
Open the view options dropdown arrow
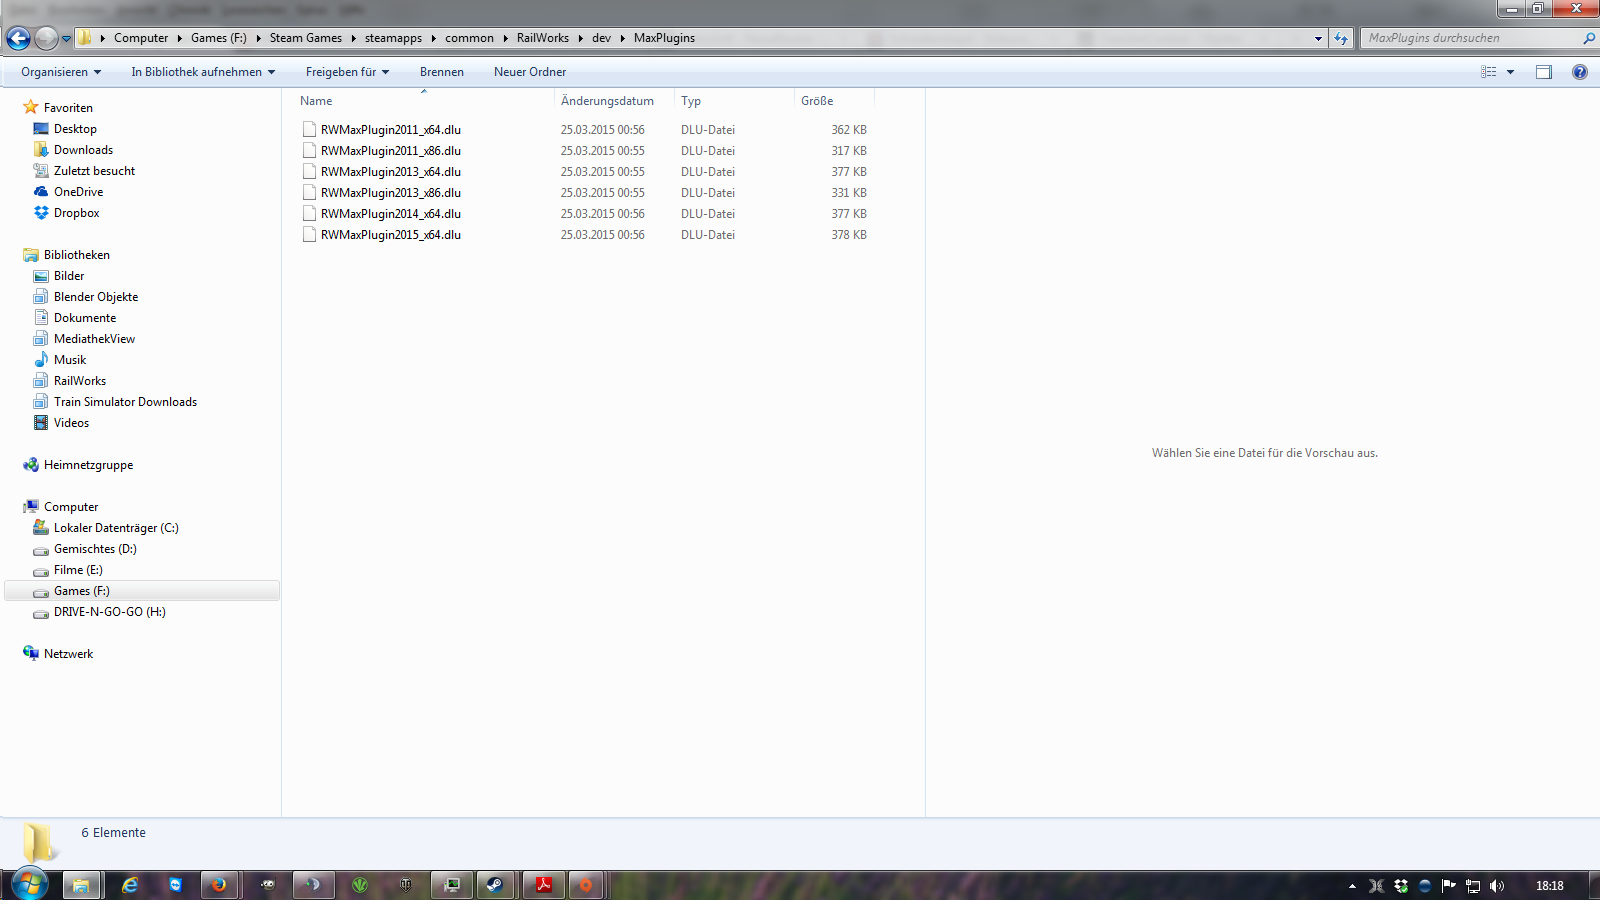[x=1510, y=72]
